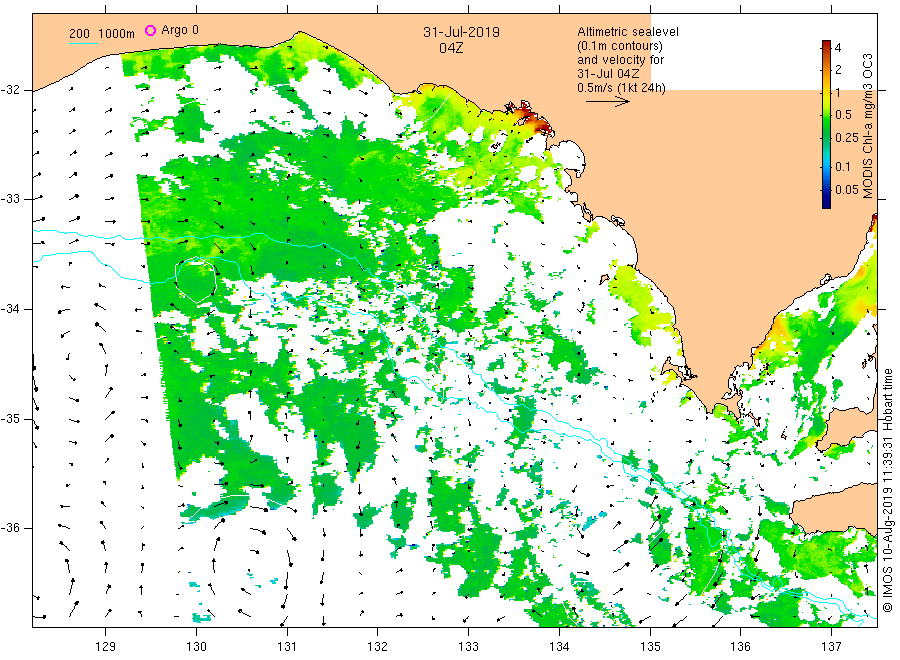
Task: Click the MODIS Chl-a mg/m3 OC3 label
Action: (x=868, y=126)
